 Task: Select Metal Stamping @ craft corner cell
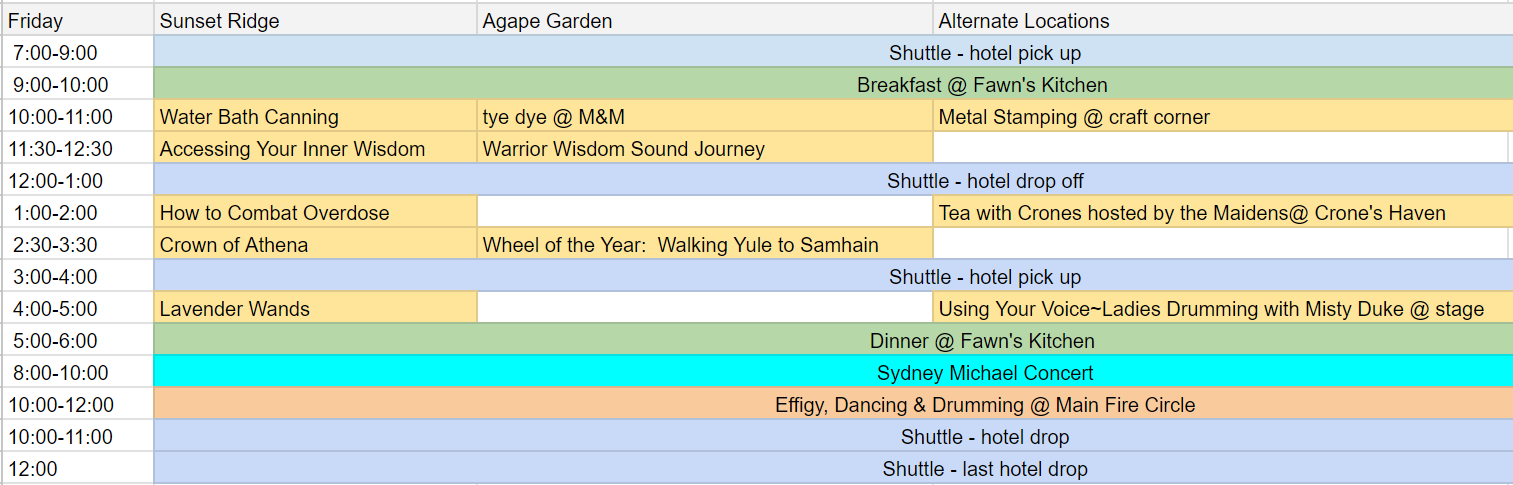tap(1223, 116)
